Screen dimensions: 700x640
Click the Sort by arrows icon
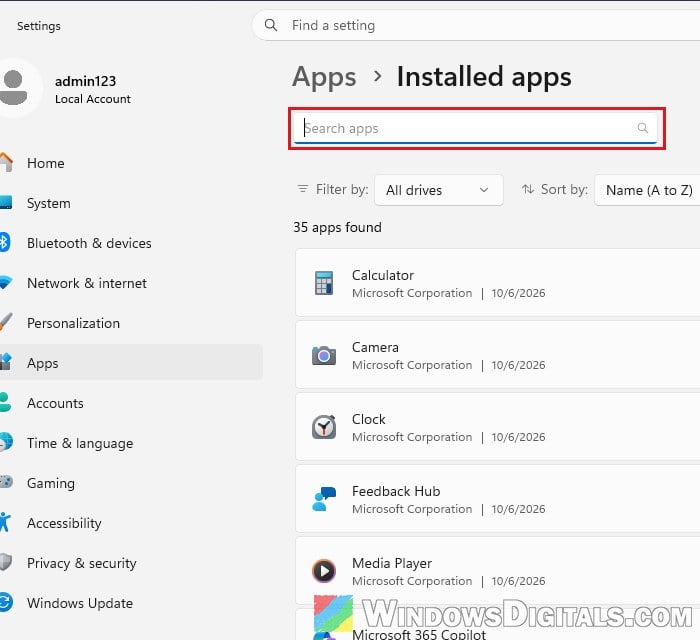click(528, 189)
